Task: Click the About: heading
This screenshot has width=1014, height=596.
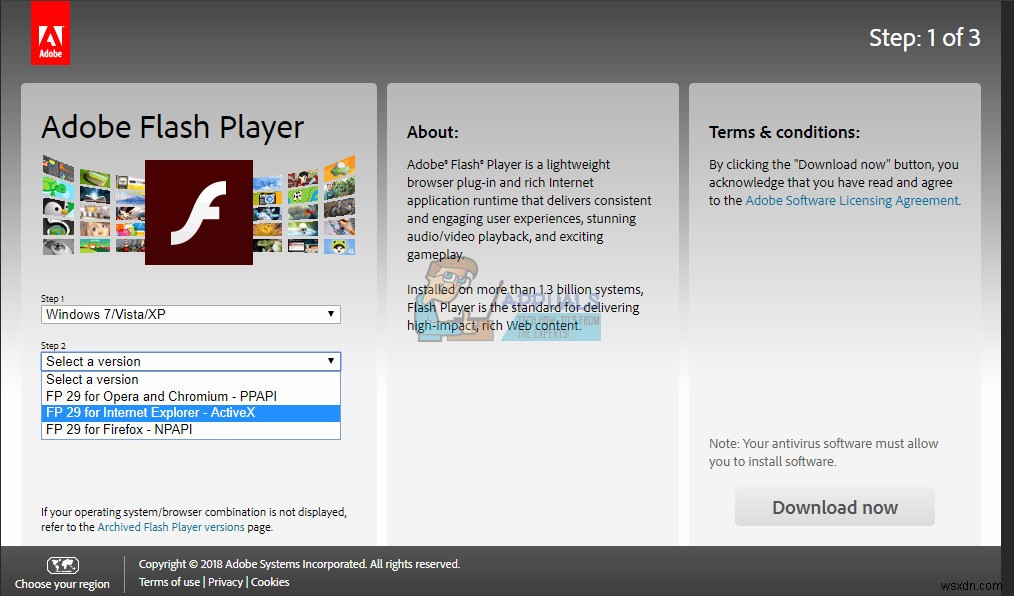Action: (x=433, y=132)
